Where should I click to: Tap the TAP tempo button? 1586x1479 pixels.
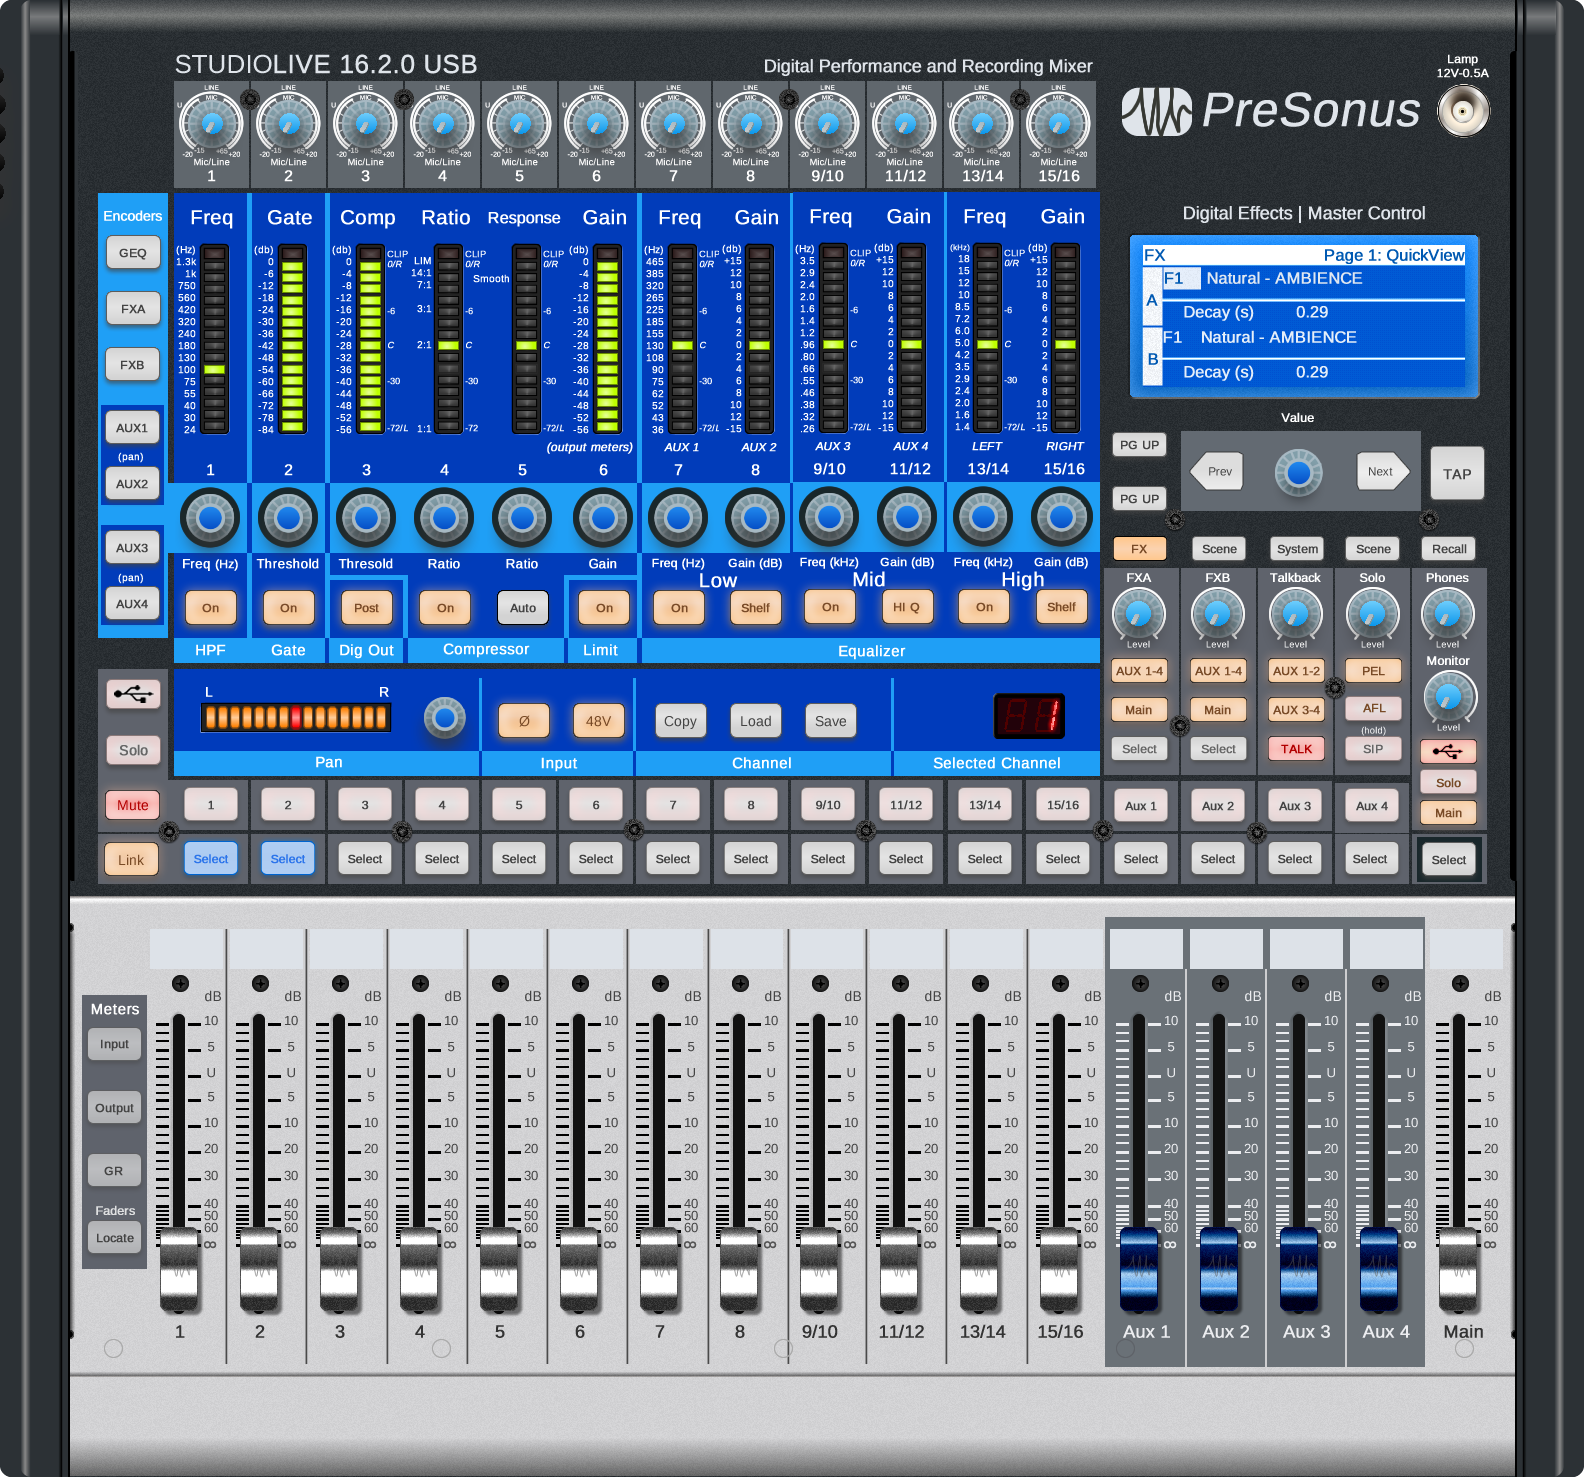point(1456,474)
